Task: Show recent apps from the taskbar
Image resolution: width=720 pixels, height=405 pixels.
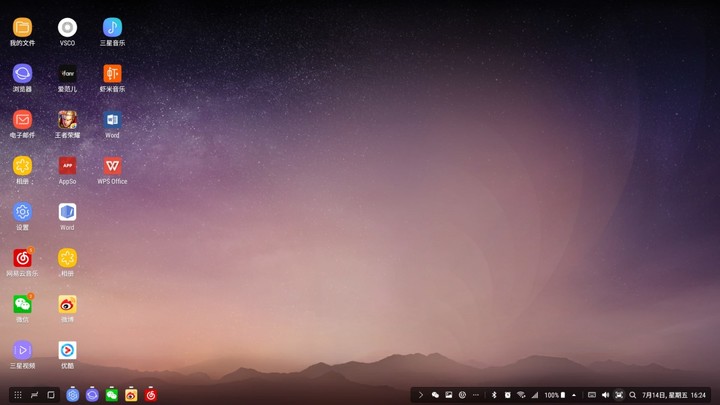Action: point(34,395)
